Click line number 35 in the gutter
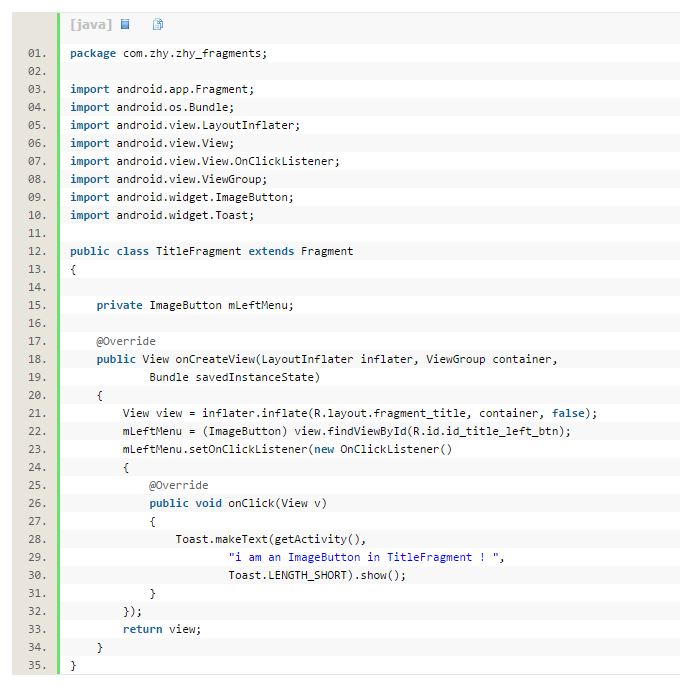Viewport: 680px width, 696px height. [x=37, y=665]
